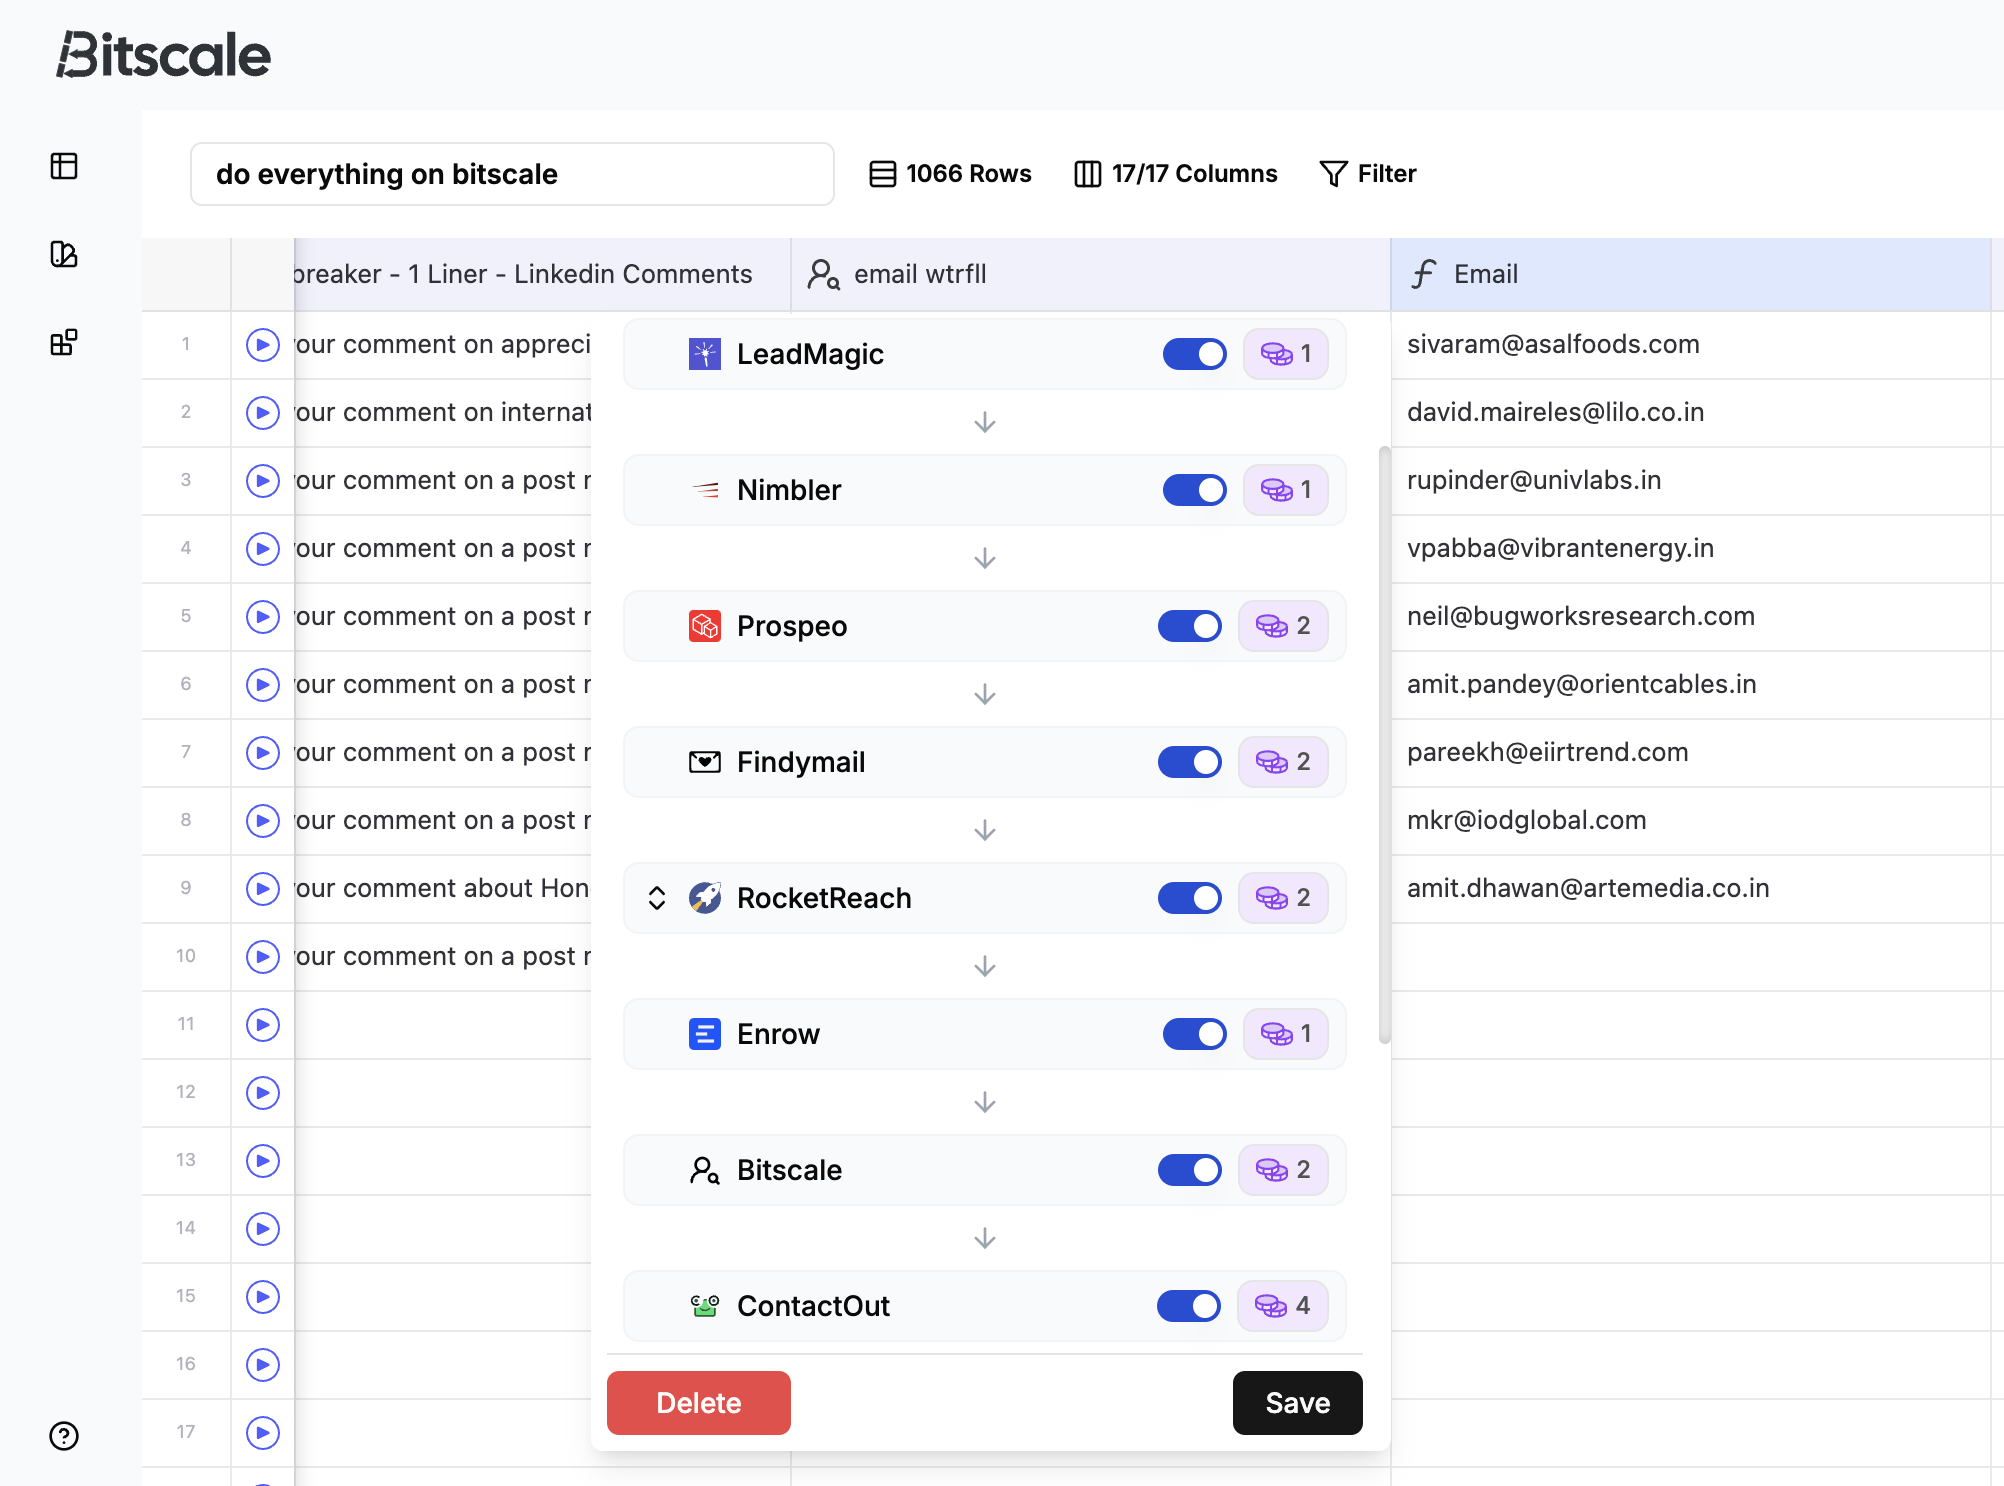Image resolution: width=2004 pixels, height=1486 pixels.
Task: Click the ContactOut provider icon
Action: coord(705,1306)
